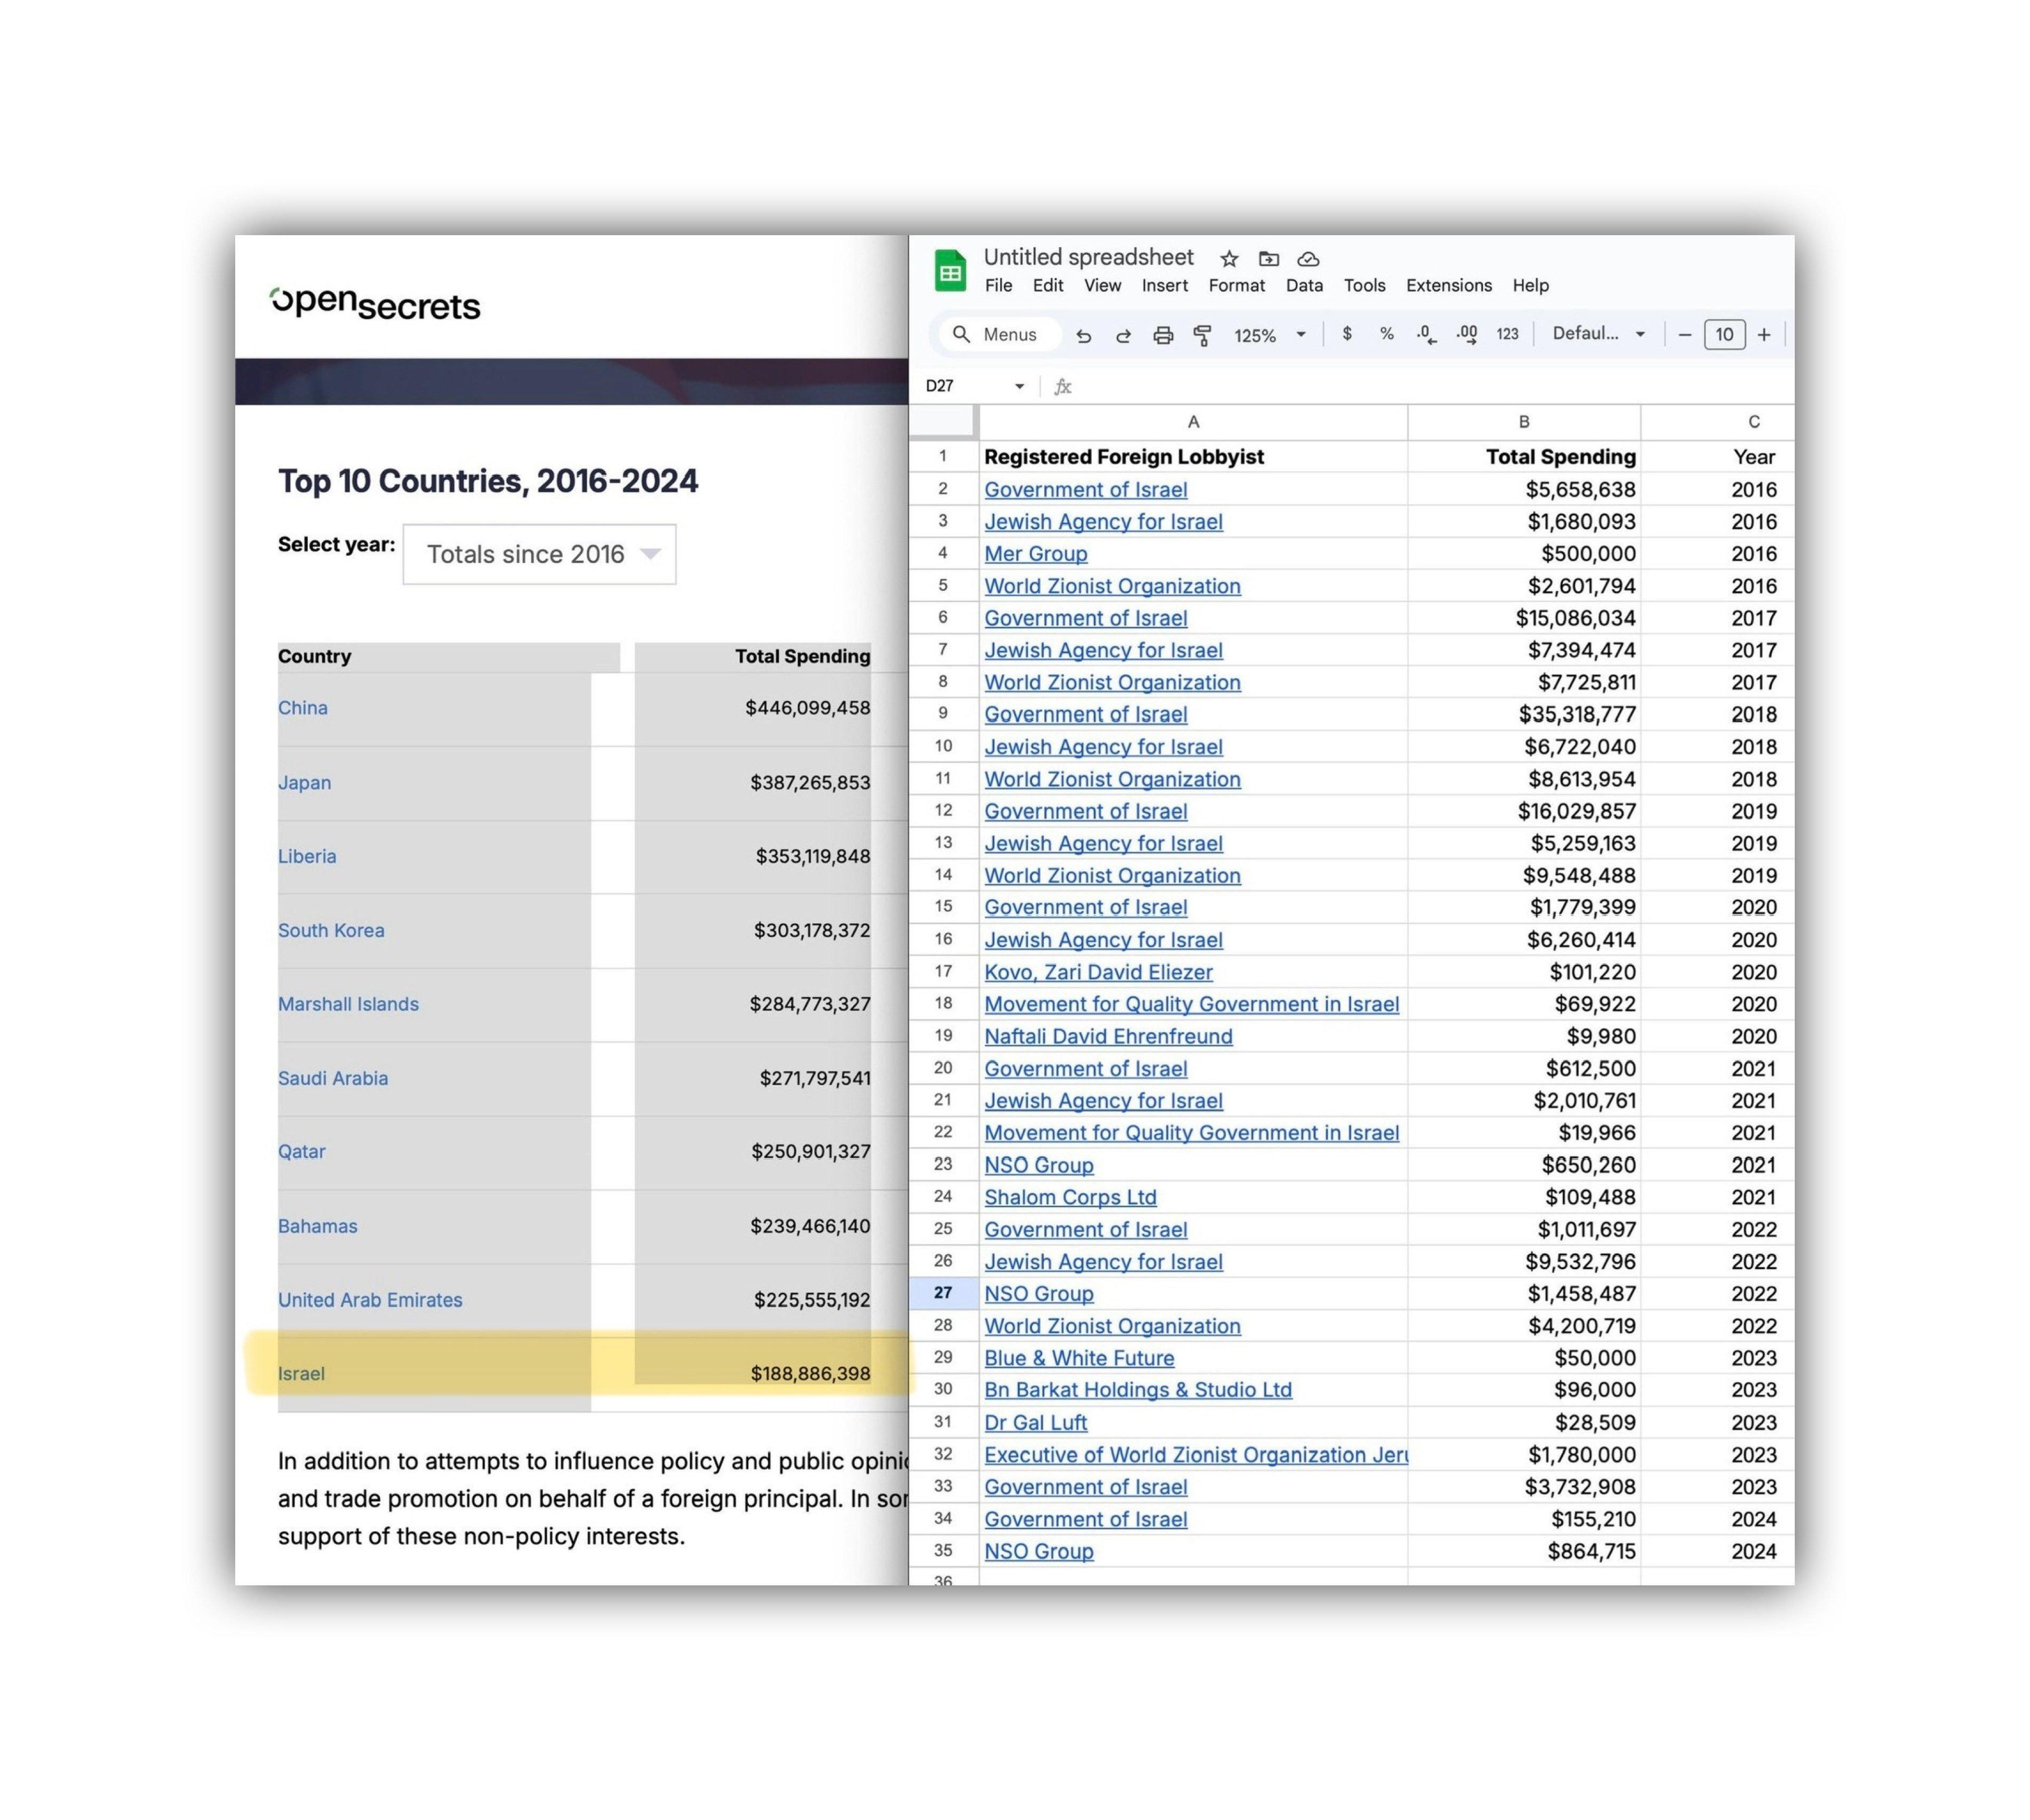This screenshot has height=1820, width=2030.
Task: Click the decrease decimal places icon
Action: 1426,335
